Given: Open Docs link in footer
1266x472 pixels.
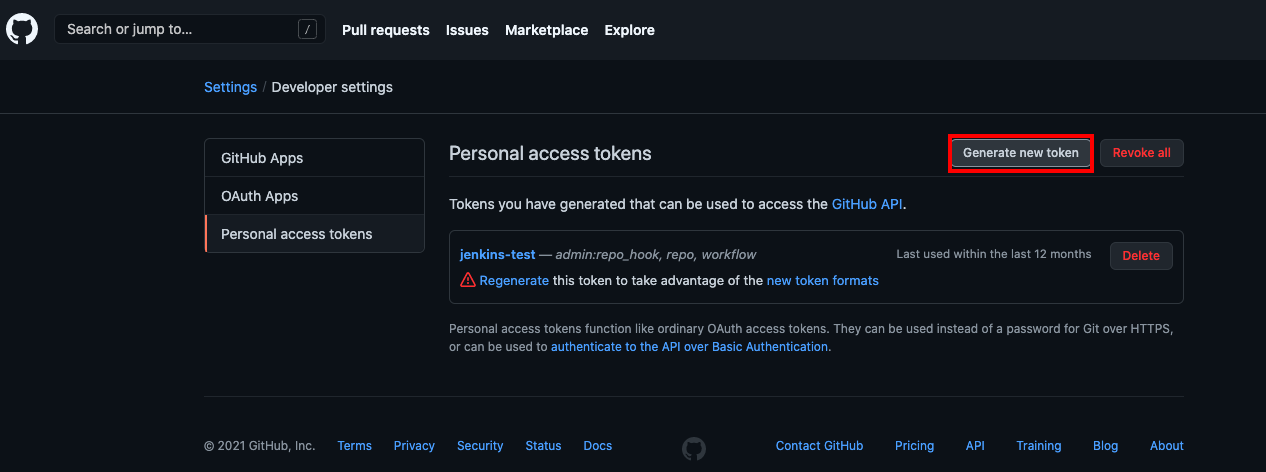Looking at the screenshot, I should 598,446.
